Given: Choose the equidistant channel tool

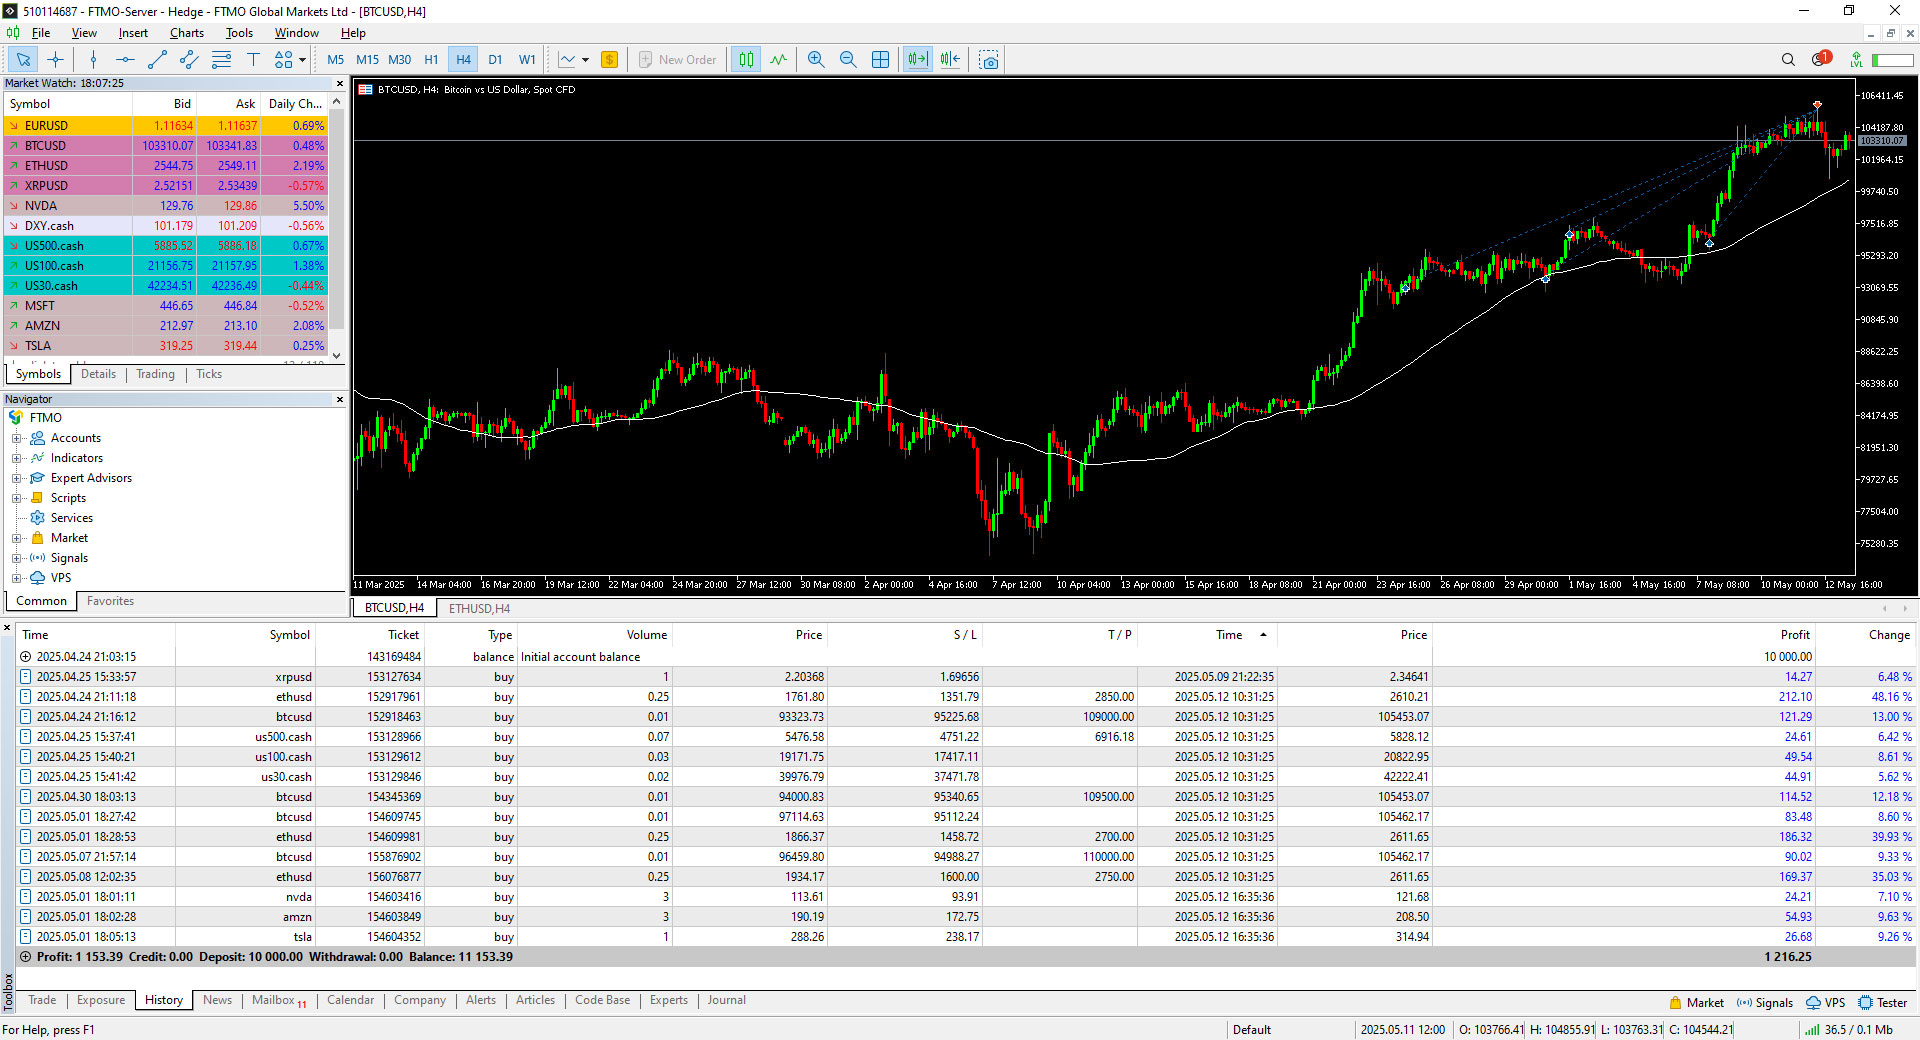Looking at the screenshot, I should pos(189,60).
